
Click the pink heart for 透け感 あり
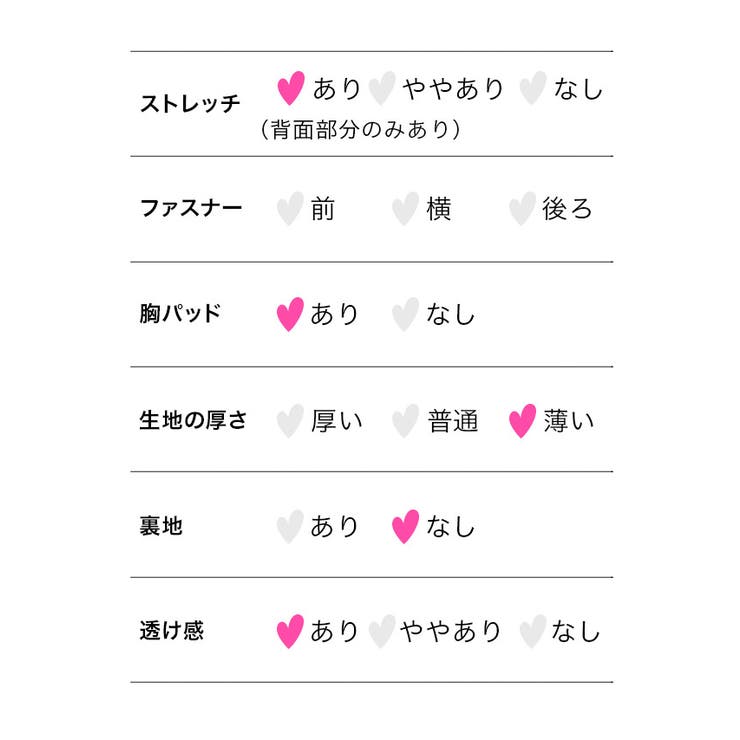[x=289, y=631]
